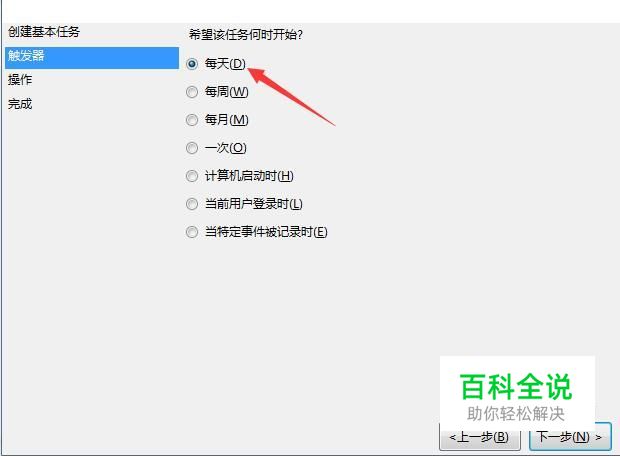Go to 创建基本任务 step in sidebar

[x=44, y=32]
